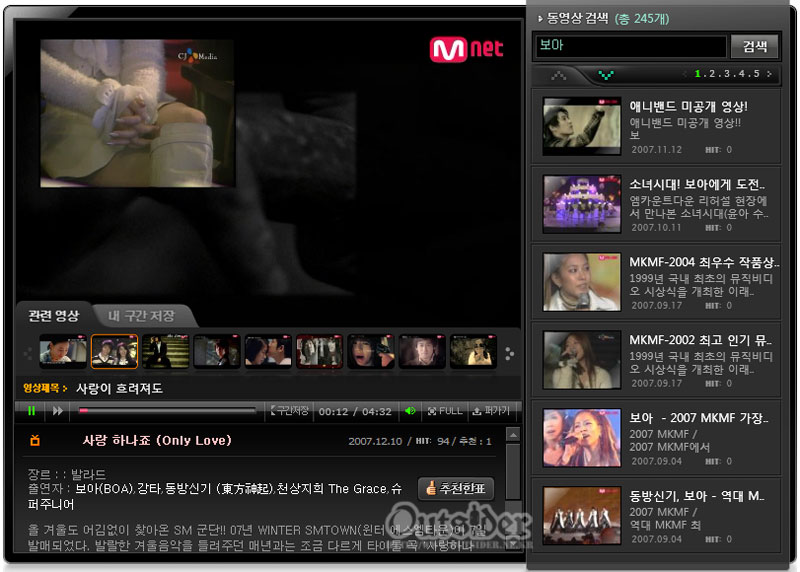Screen dimensions: 800x572
Task: Click the 2007.12.10 upload date
Action: tap(375, 441)
